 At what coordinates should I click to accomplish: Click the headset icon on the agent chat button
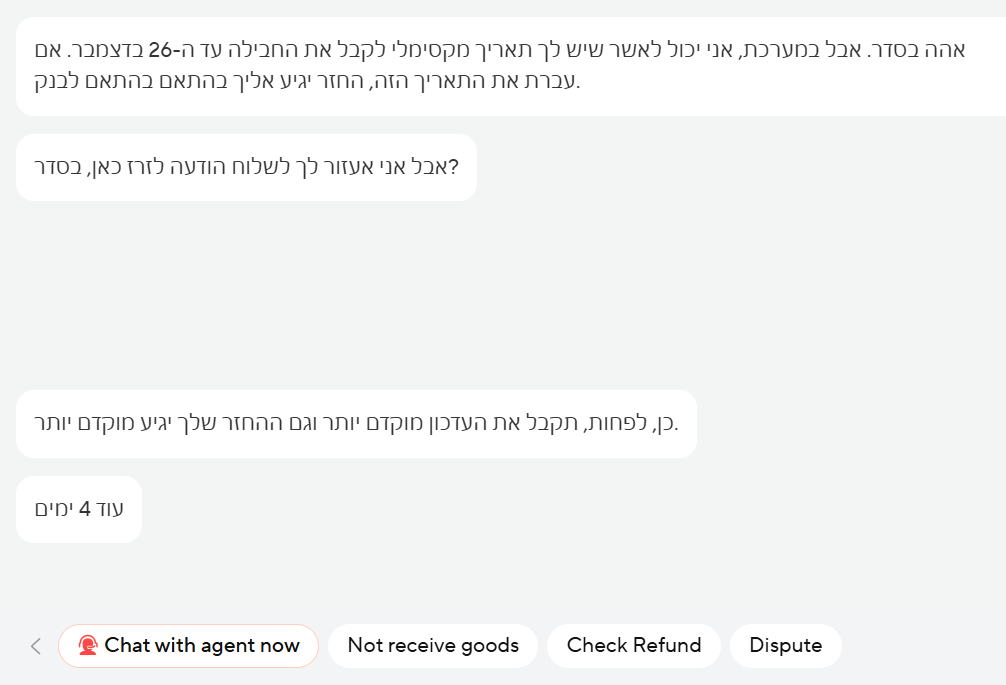pos(88,646)
